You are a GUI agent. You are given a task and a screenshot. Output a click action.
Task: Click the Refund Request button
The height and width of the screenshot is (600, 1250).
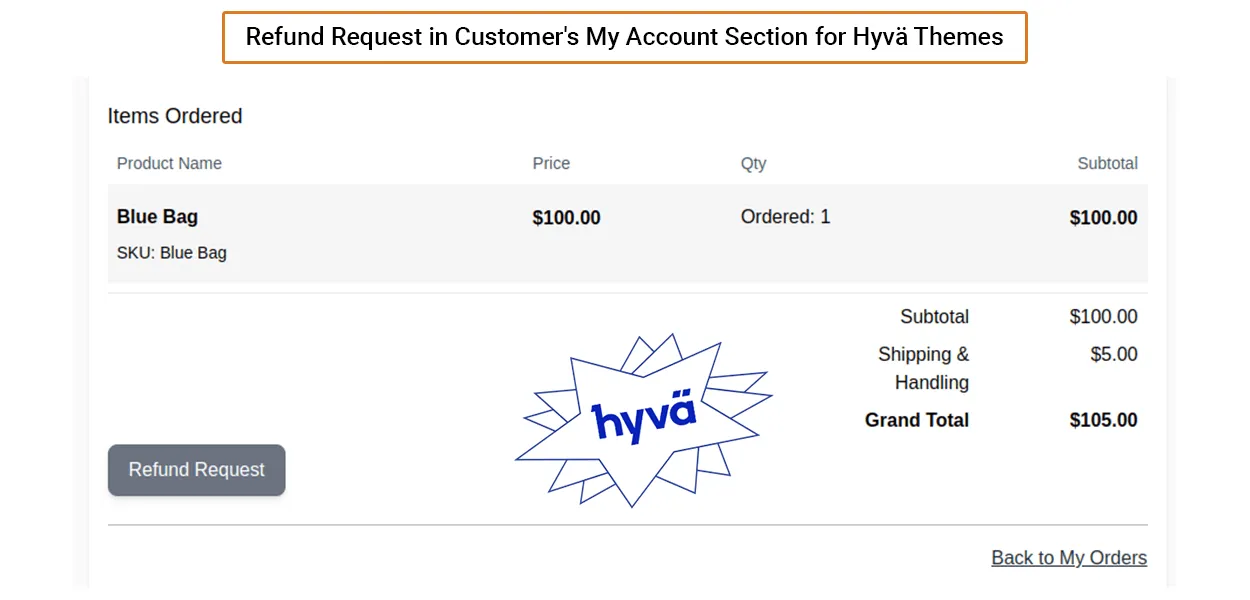[196, 470]
